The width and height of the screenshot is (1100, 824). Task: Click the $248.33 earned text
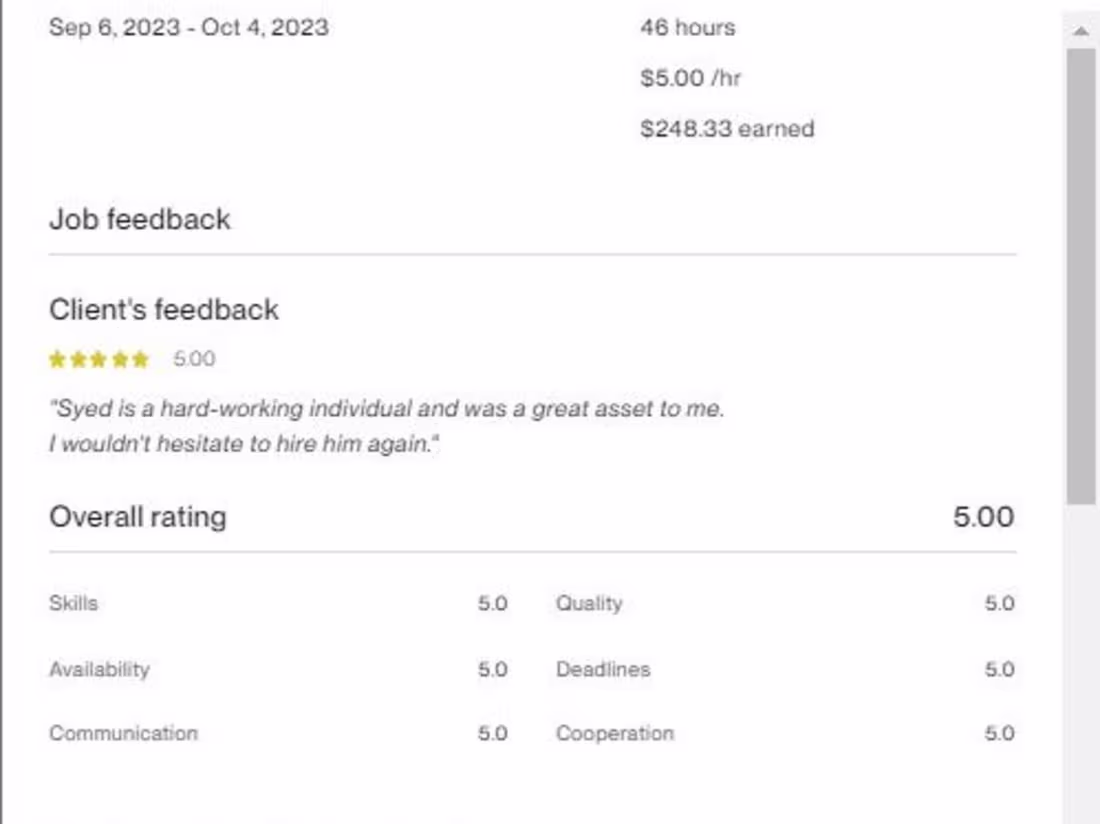pyautogui.click(x=727, y=128)
